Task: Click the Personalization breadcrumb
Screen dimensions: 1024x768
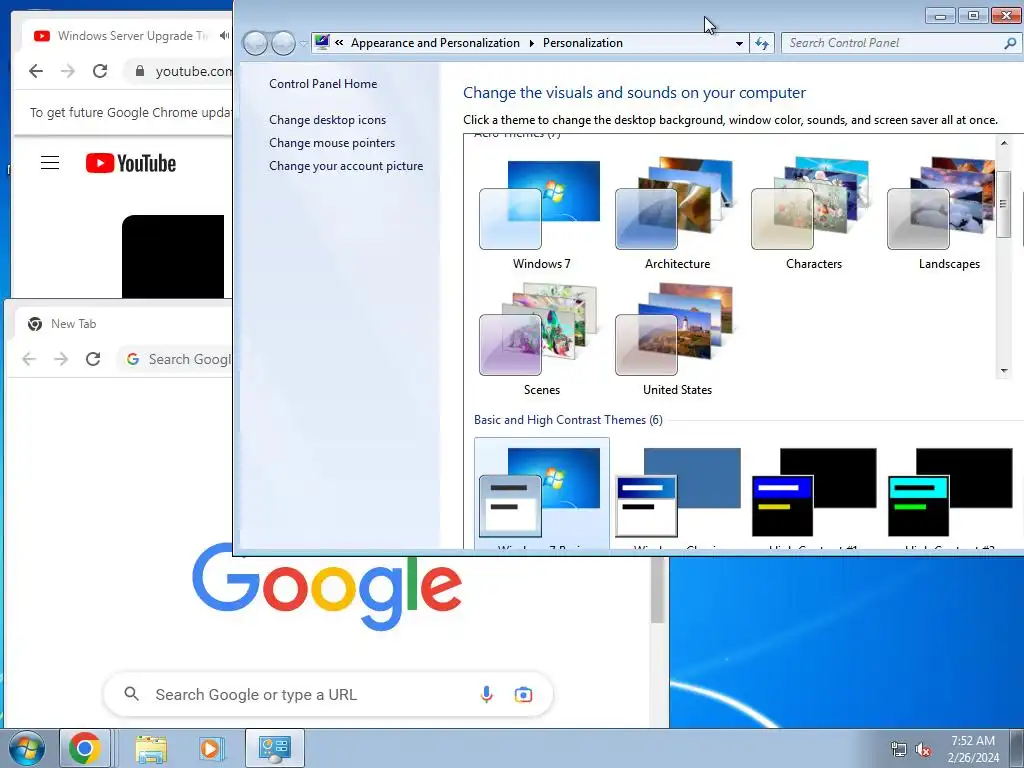Action: [x=583, y=43]
